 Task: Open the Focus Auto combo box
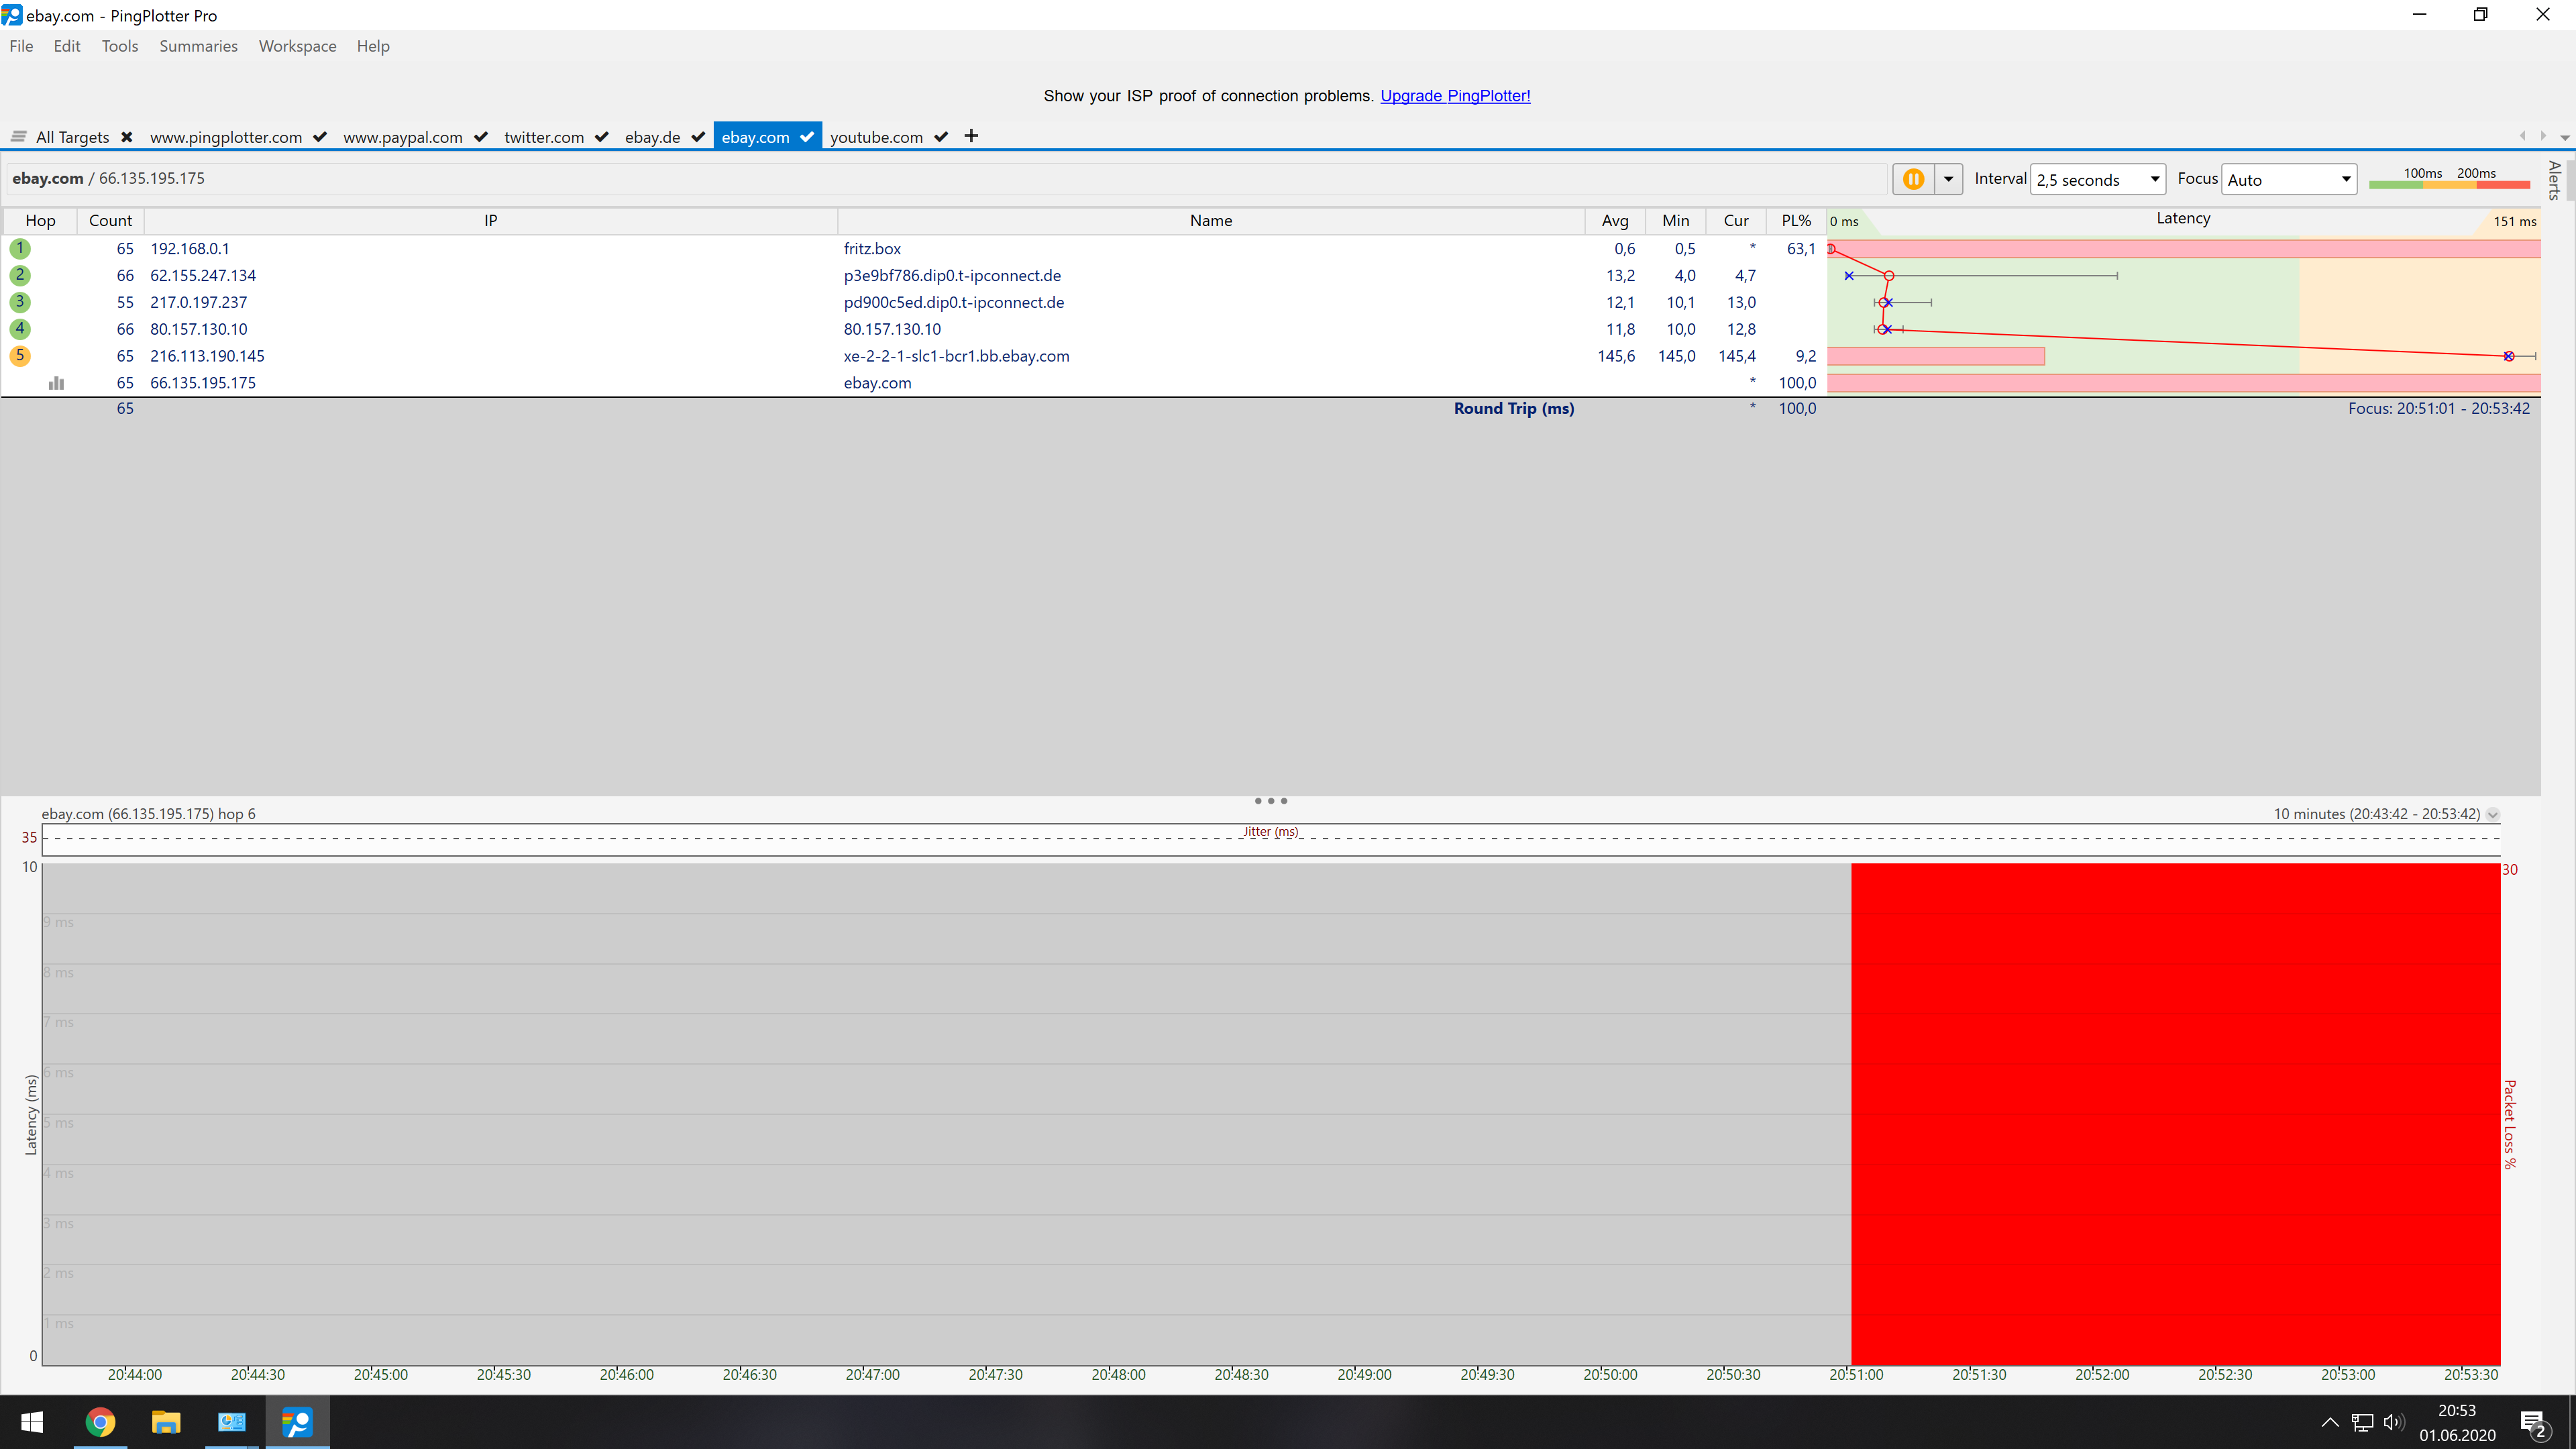pos(2289,179)
